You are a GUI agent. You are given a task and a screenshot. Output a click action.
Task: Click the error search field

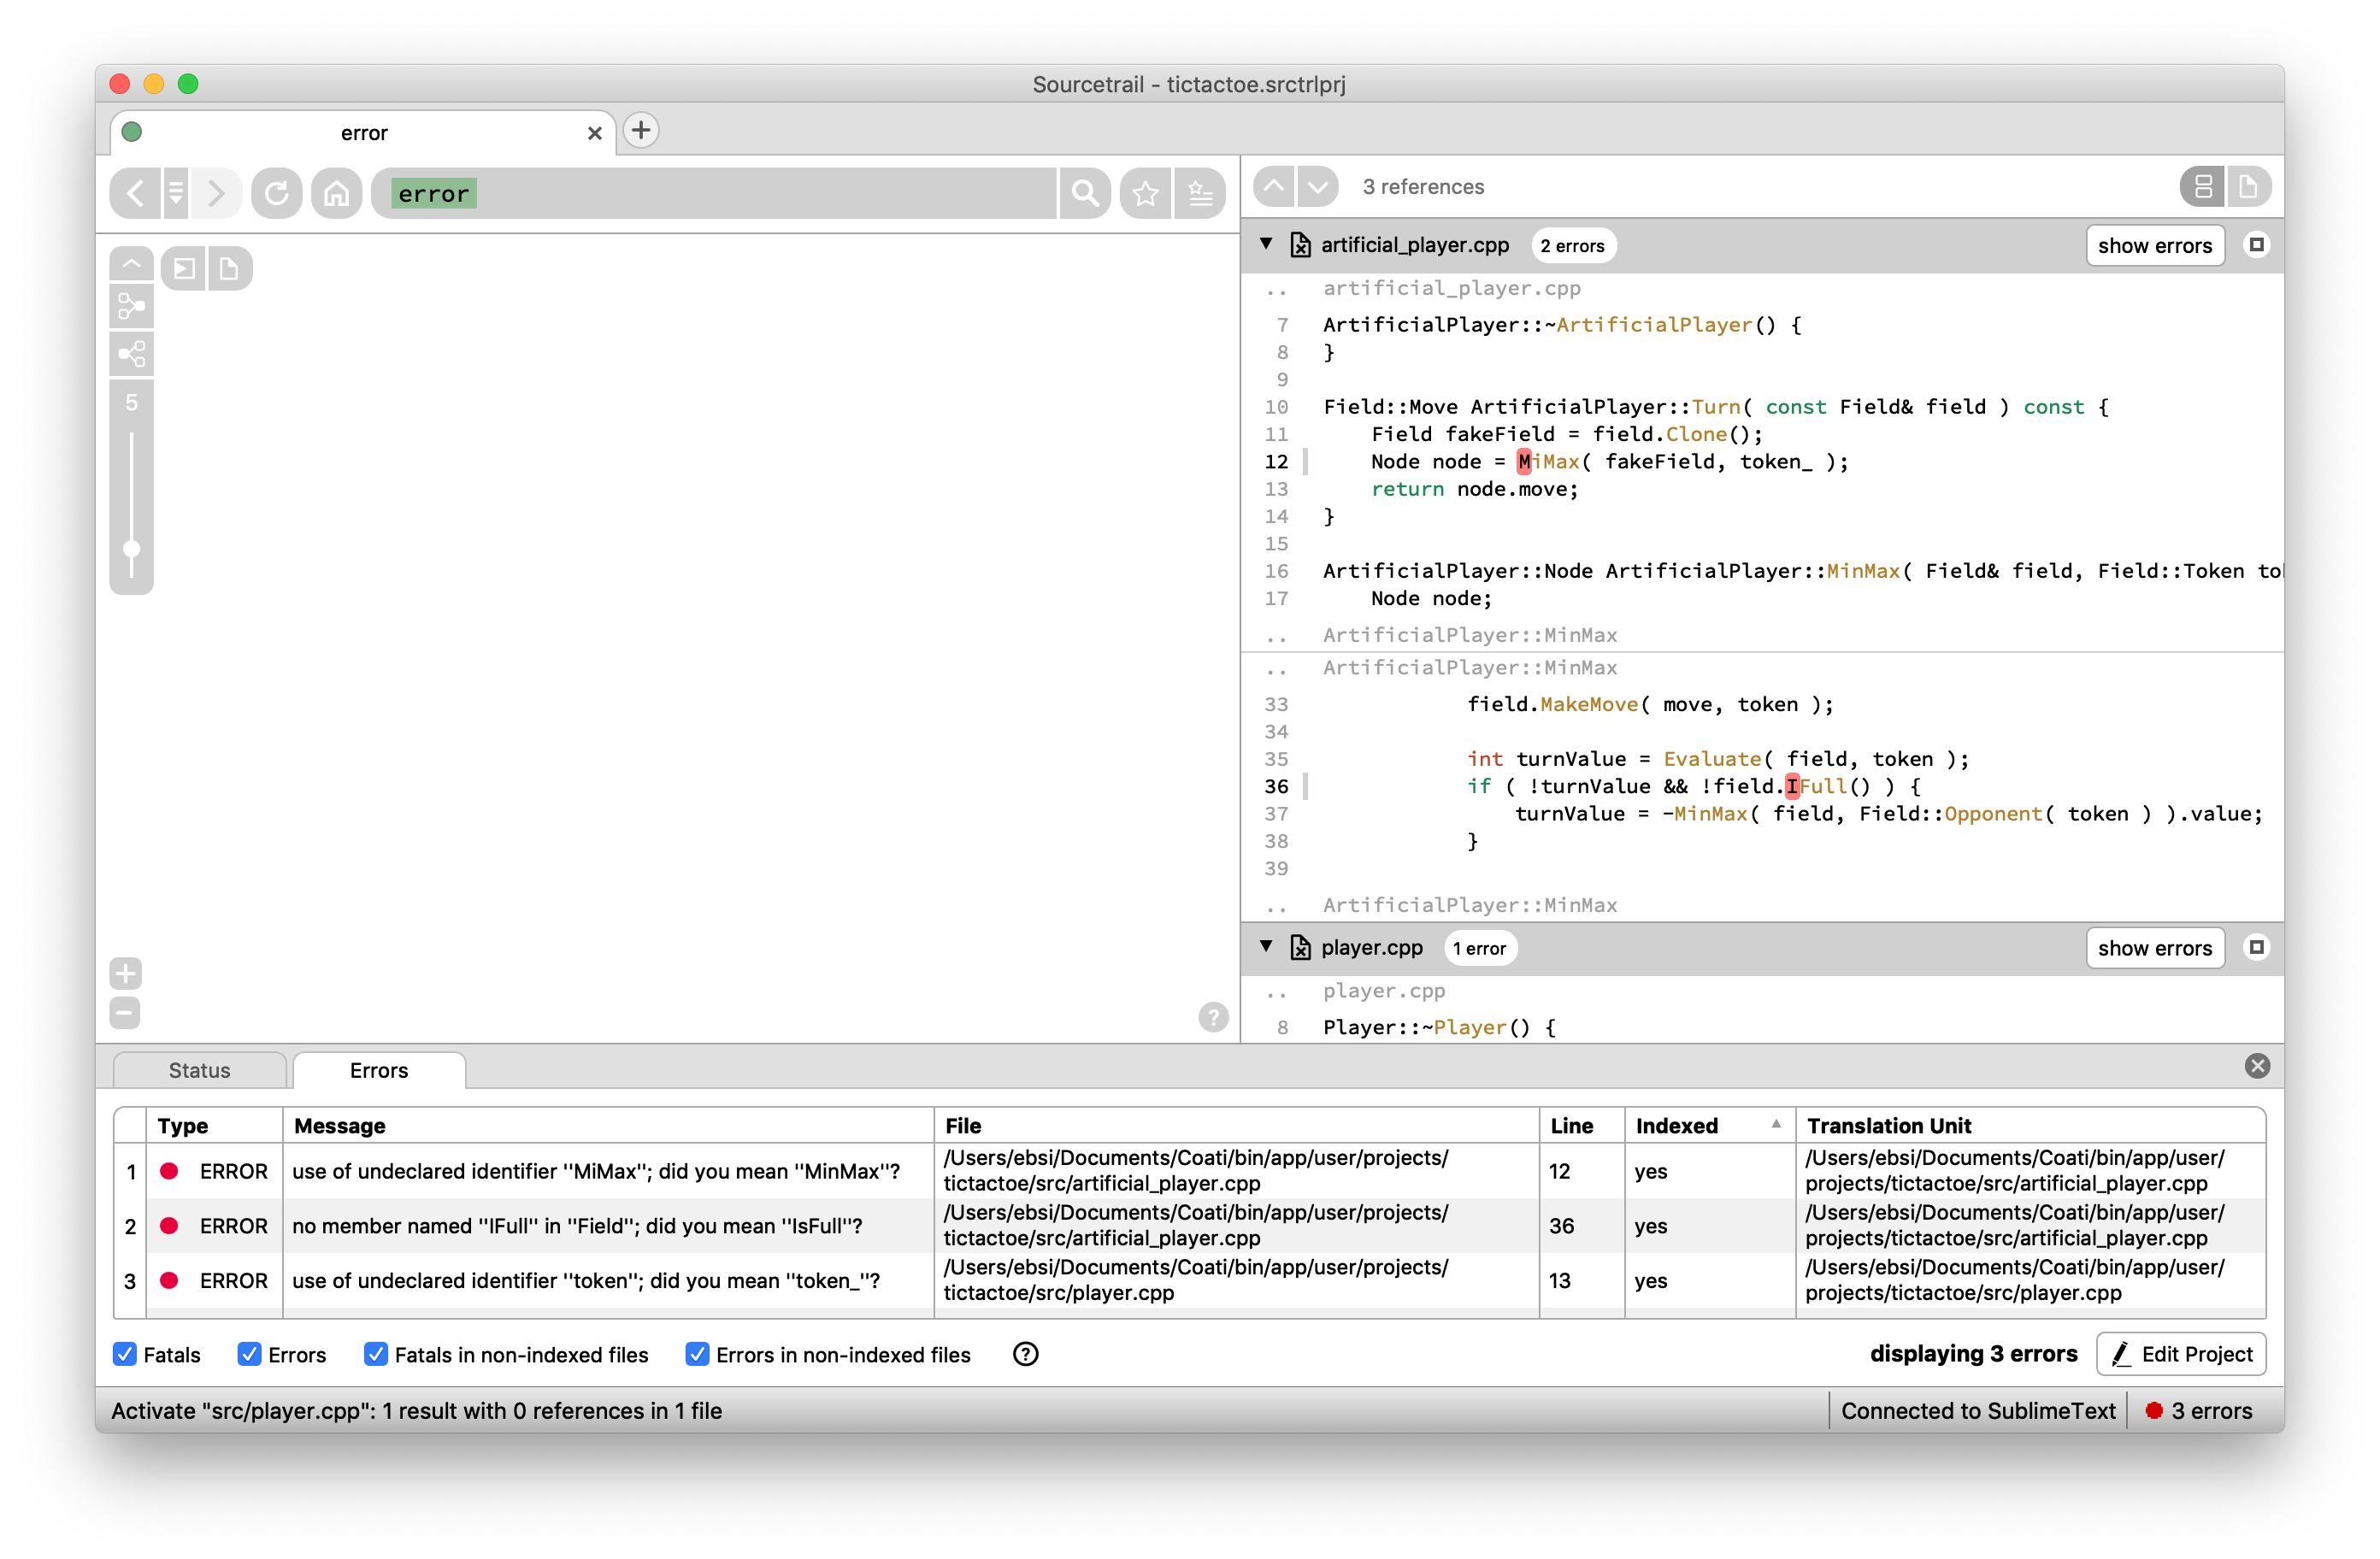714,193
